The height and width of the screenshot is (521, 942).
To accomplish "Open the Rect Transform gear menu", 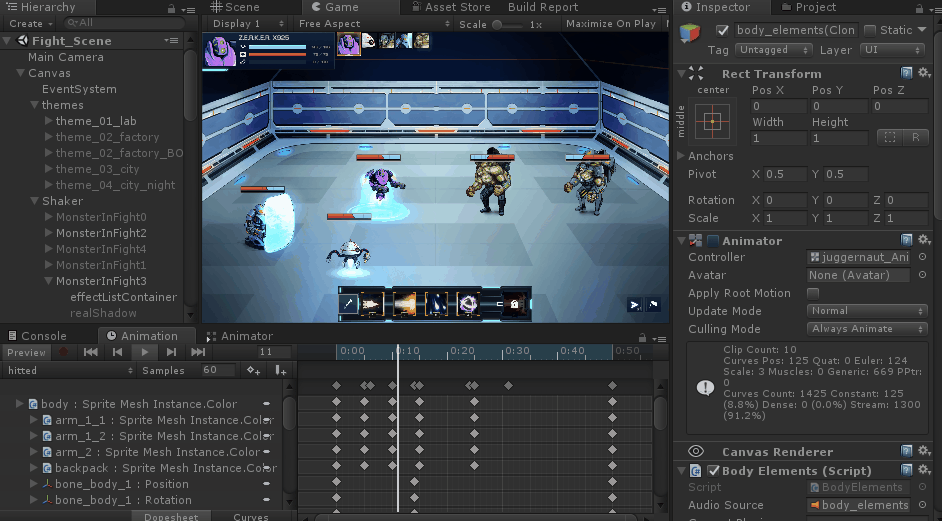I will pyautogui.click(x=924, y=74).
